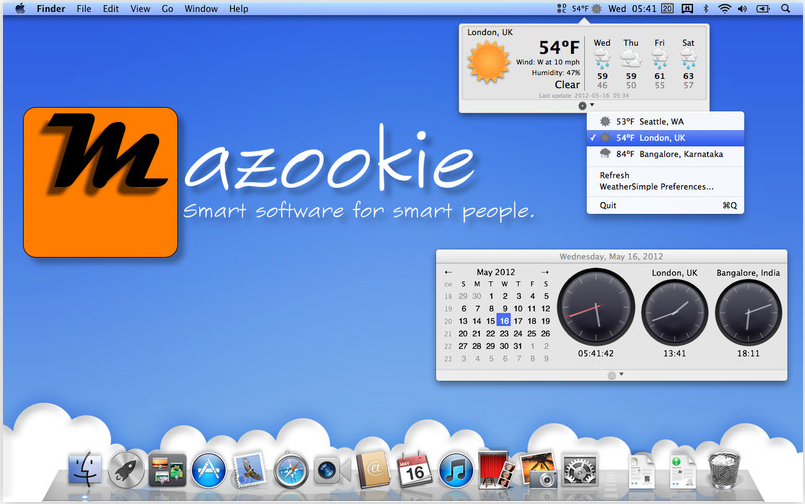The height and width of the screenshot is (504, 805).
Task: Launch Safari compass icon in Dock
Action: pos(291,470)
